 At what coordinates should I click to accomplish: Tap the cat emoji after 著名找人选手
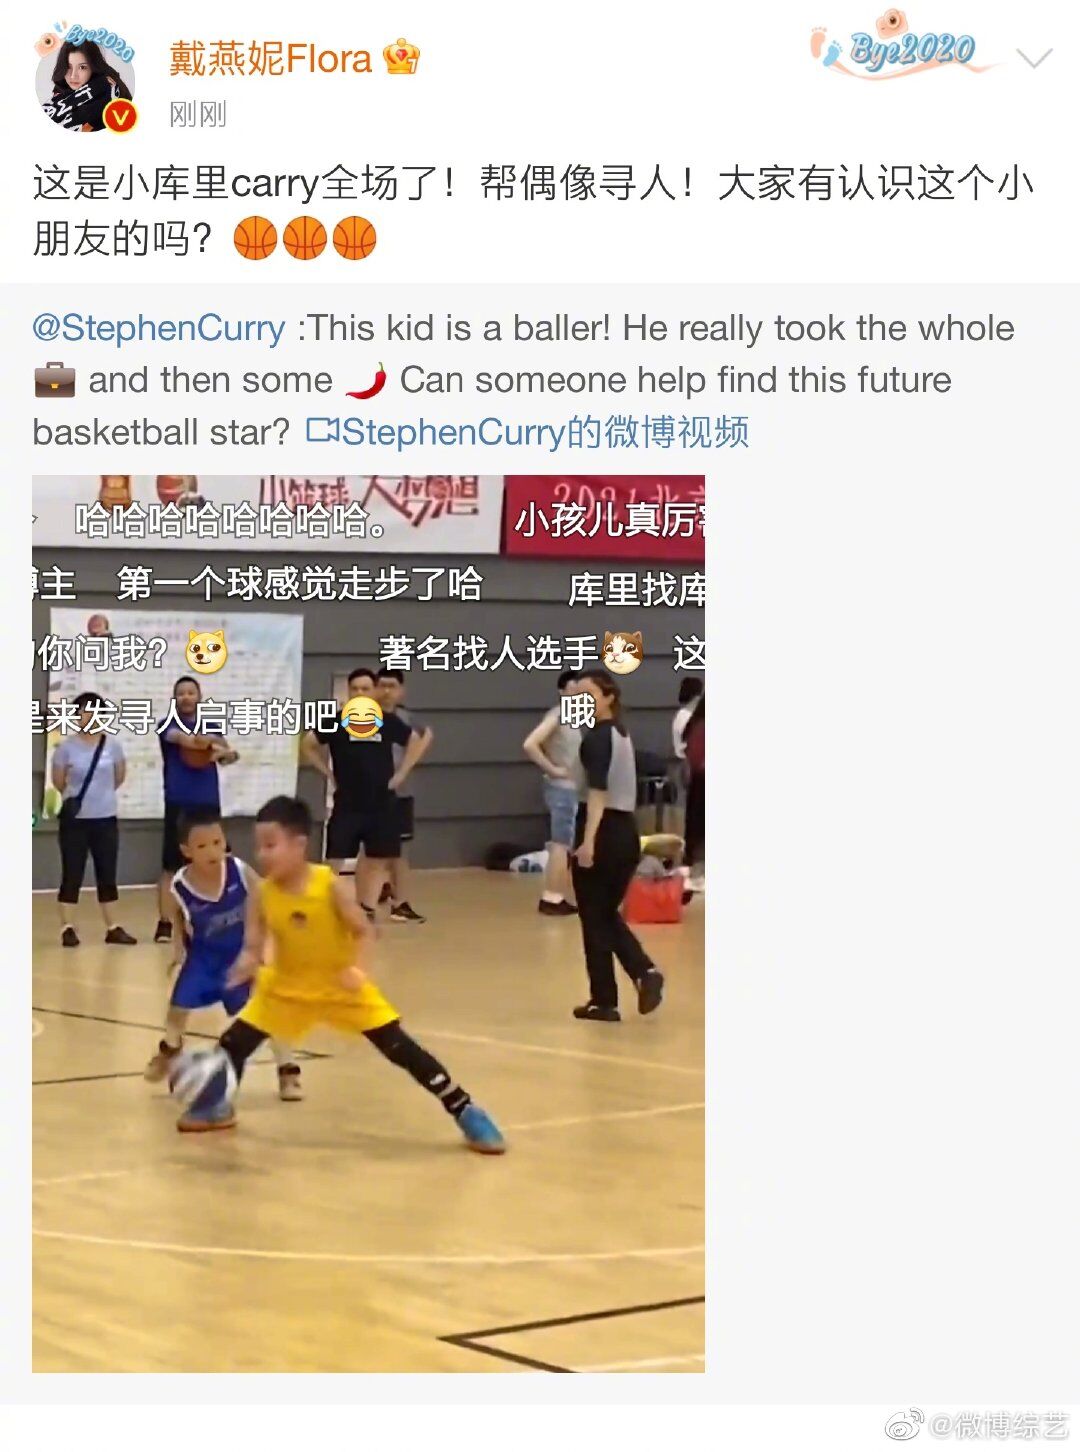pyautogui.click(x=622, y=653)
